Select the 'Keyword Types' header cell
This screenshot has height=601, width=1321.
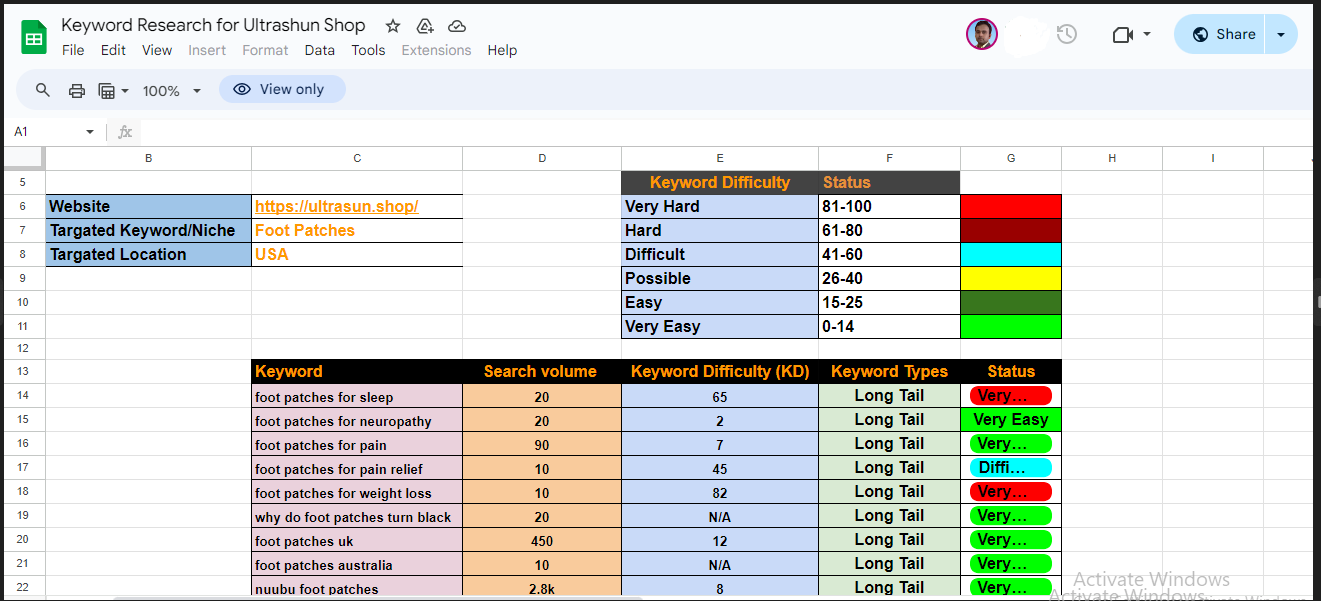(890, 371)
